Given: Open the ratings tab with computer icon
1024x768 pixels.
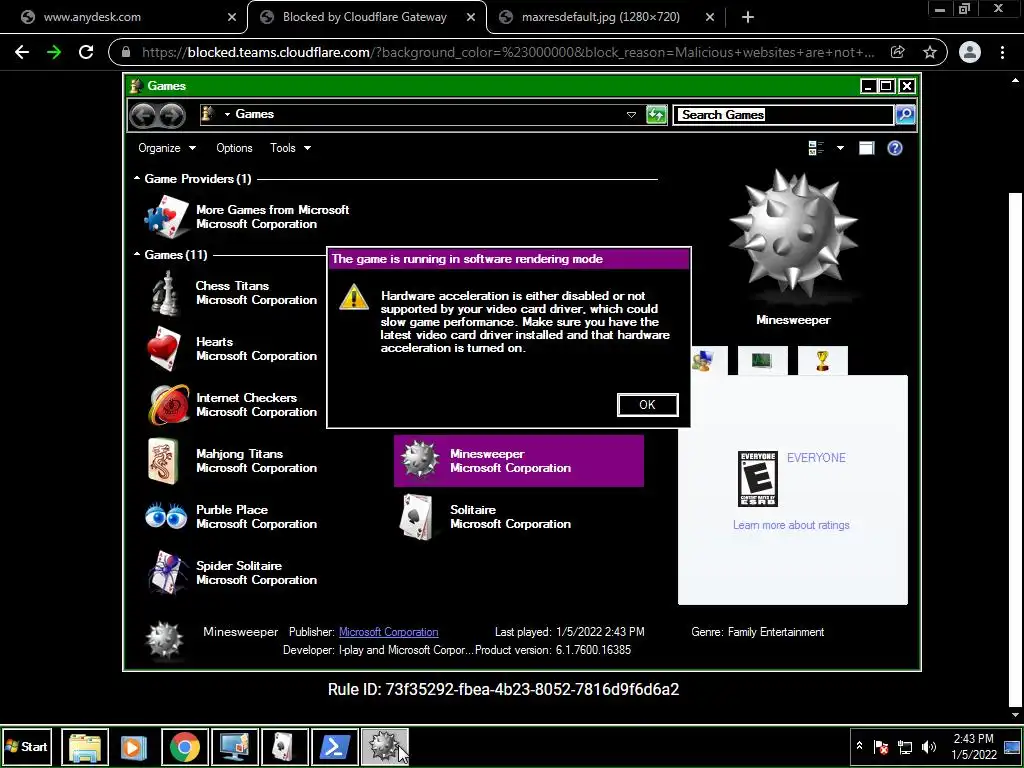Looking at the screenshot, I should (704, 360).
